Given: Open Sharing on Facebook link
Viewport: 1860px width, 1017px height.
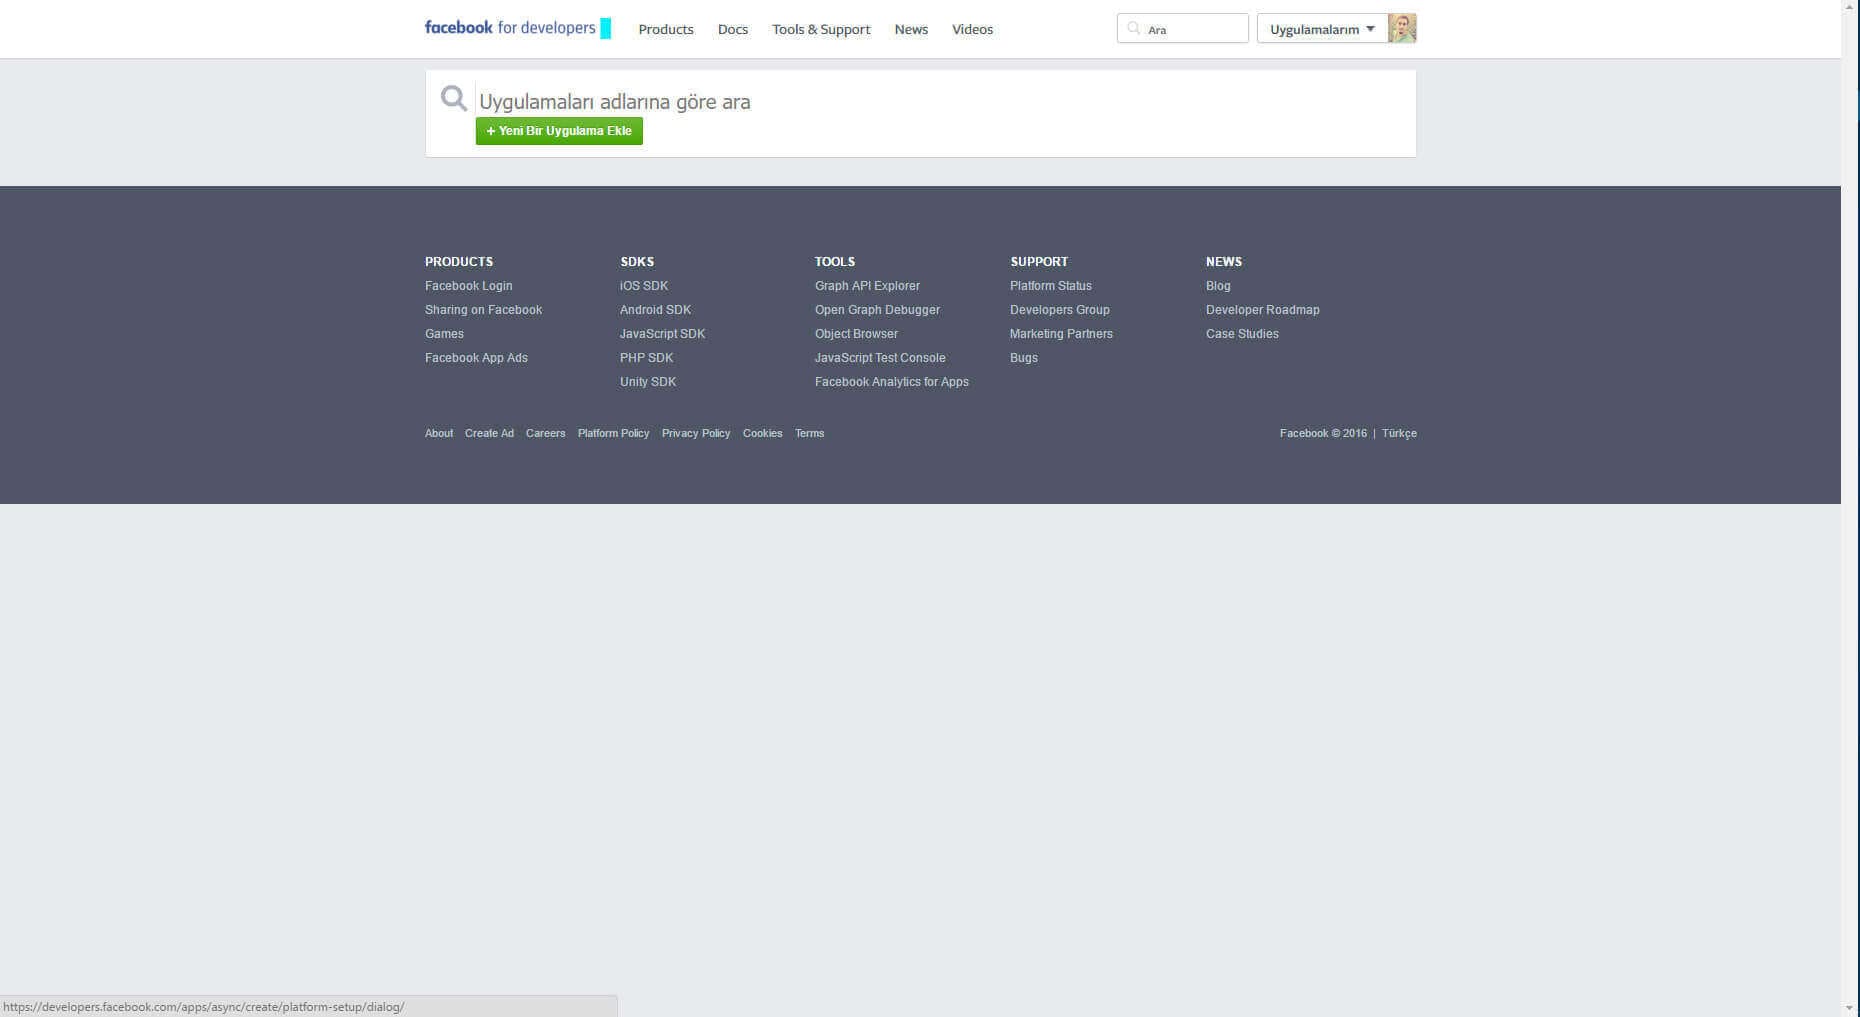Looking at the screenshot, I should point(483,310).
